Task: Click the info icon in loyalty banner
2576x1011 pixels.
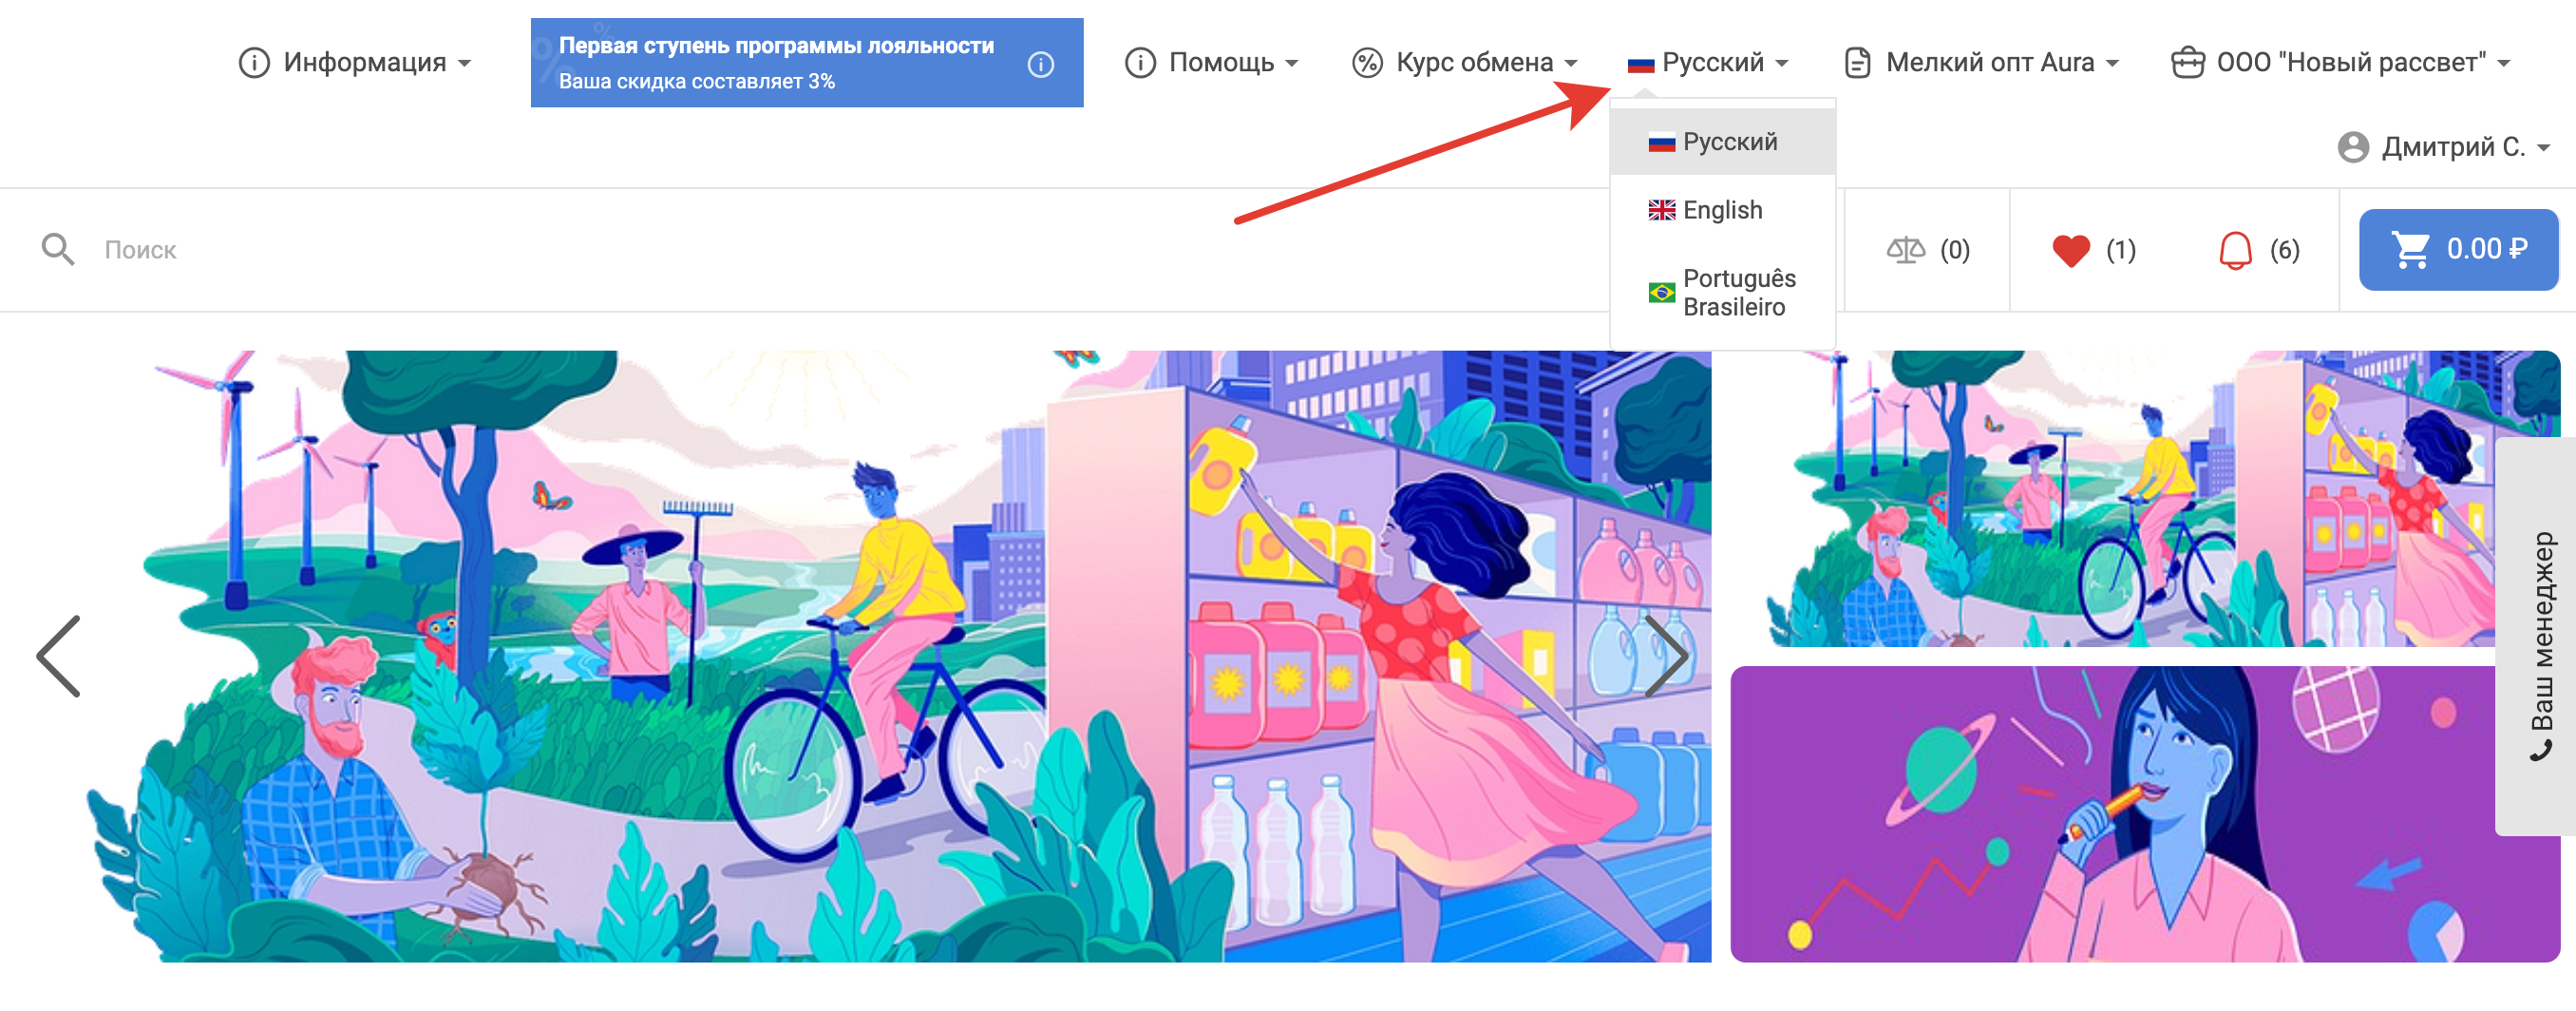Action: click(1040, 64)
